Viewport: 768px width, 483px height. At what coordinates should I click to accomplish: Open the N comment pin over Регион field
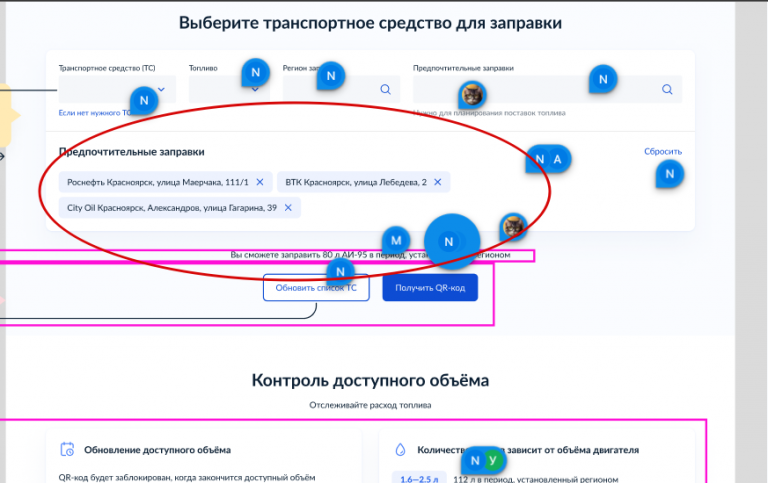pos(331,76)
